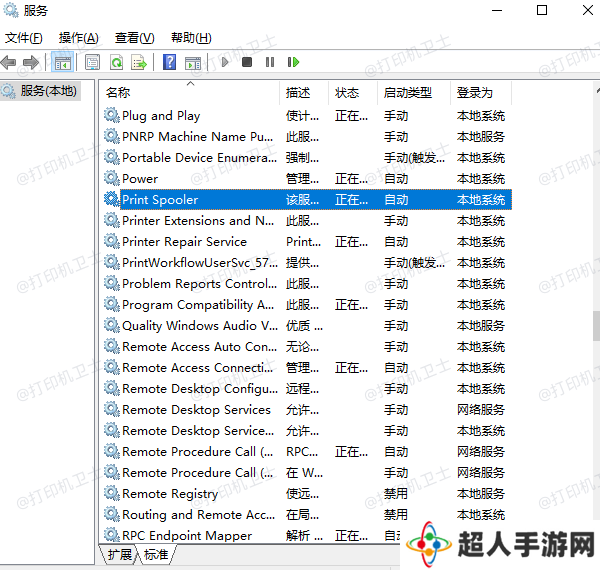Select the Plug and Play service

307,116
